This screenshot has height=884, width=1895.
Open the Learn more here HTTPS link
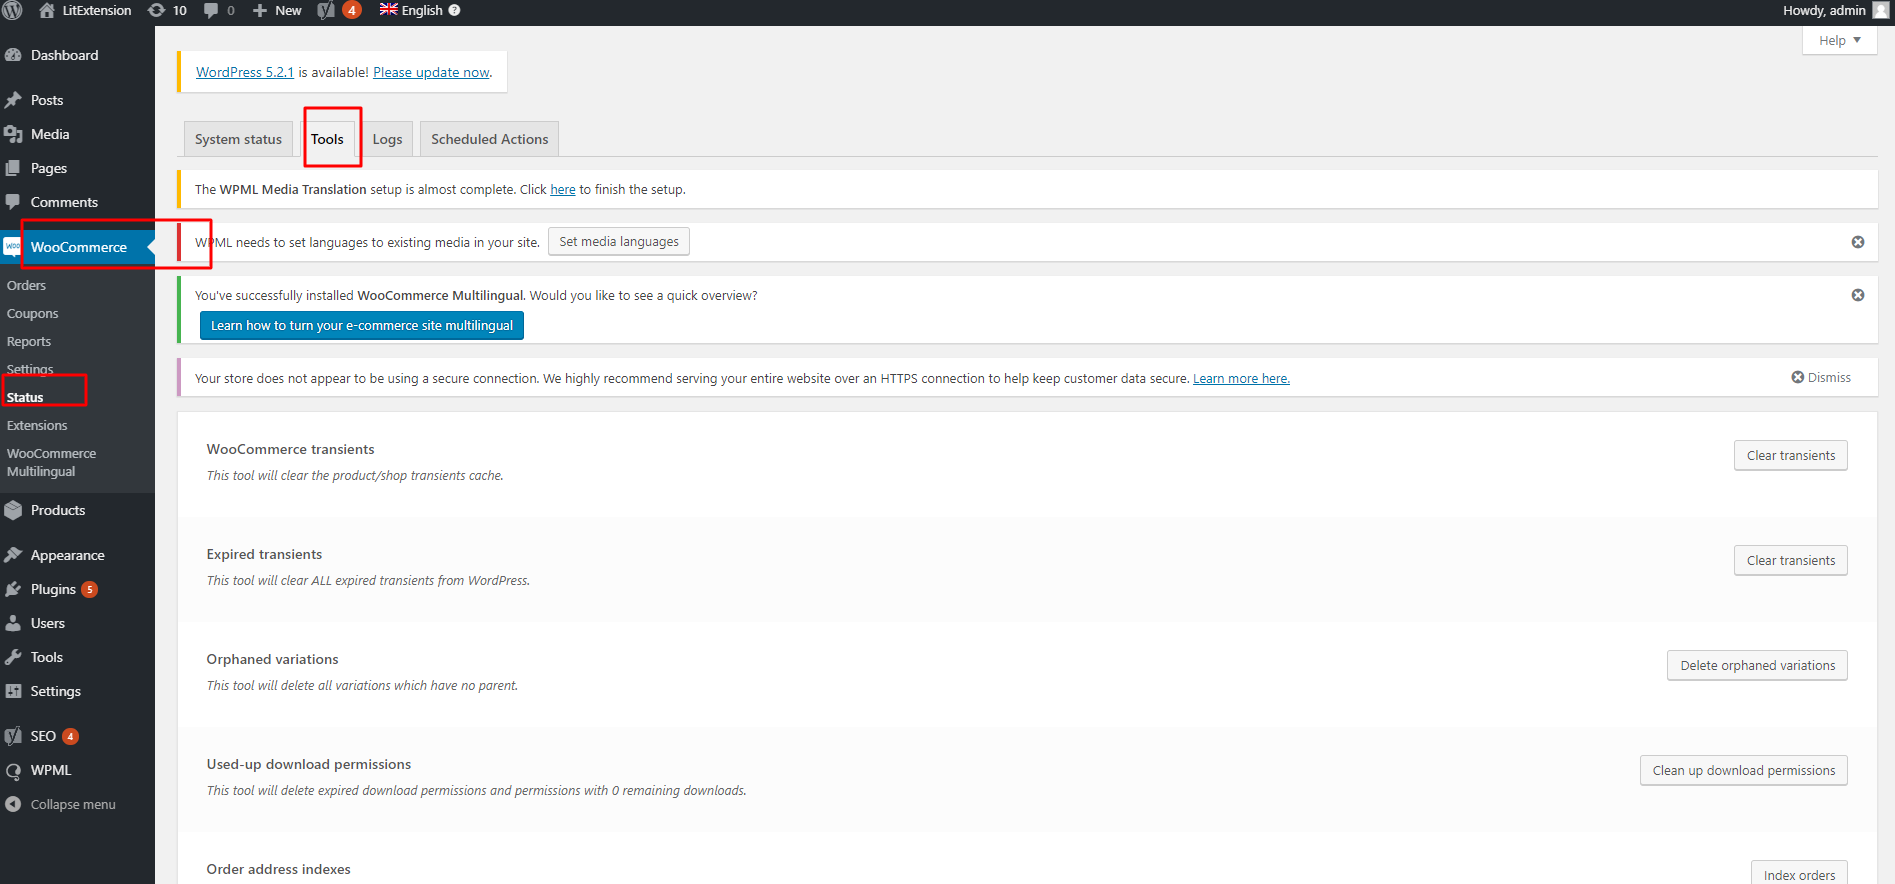1241,378
